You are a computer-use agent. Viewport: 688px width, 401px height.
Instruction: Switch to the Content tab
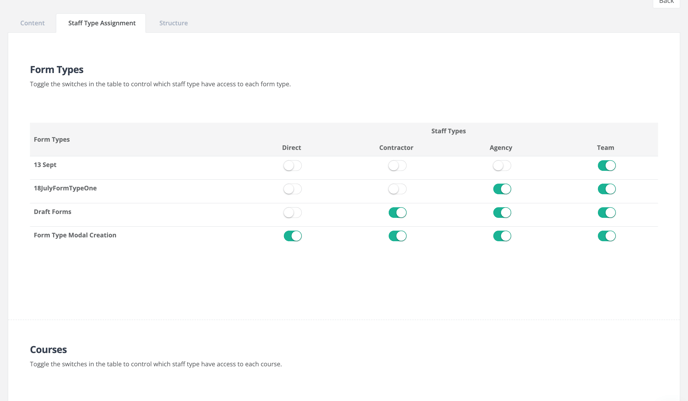[32, 23]
